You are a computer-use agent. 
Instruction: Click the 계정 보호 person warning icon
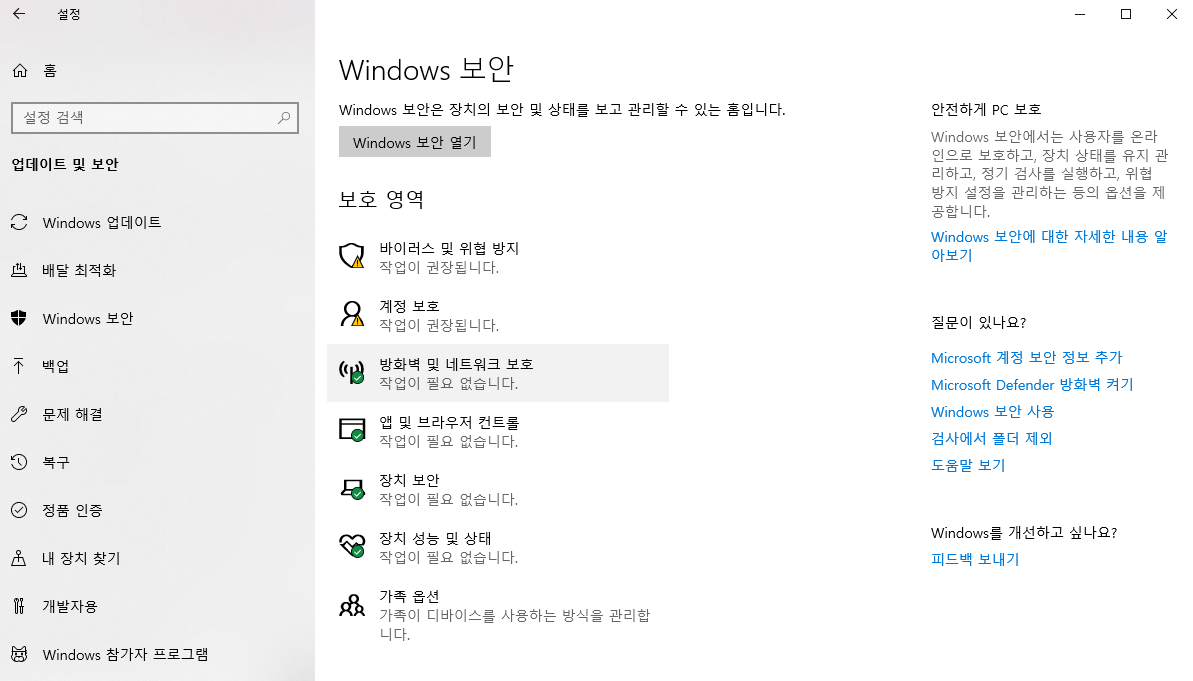(x=352, y=313)
